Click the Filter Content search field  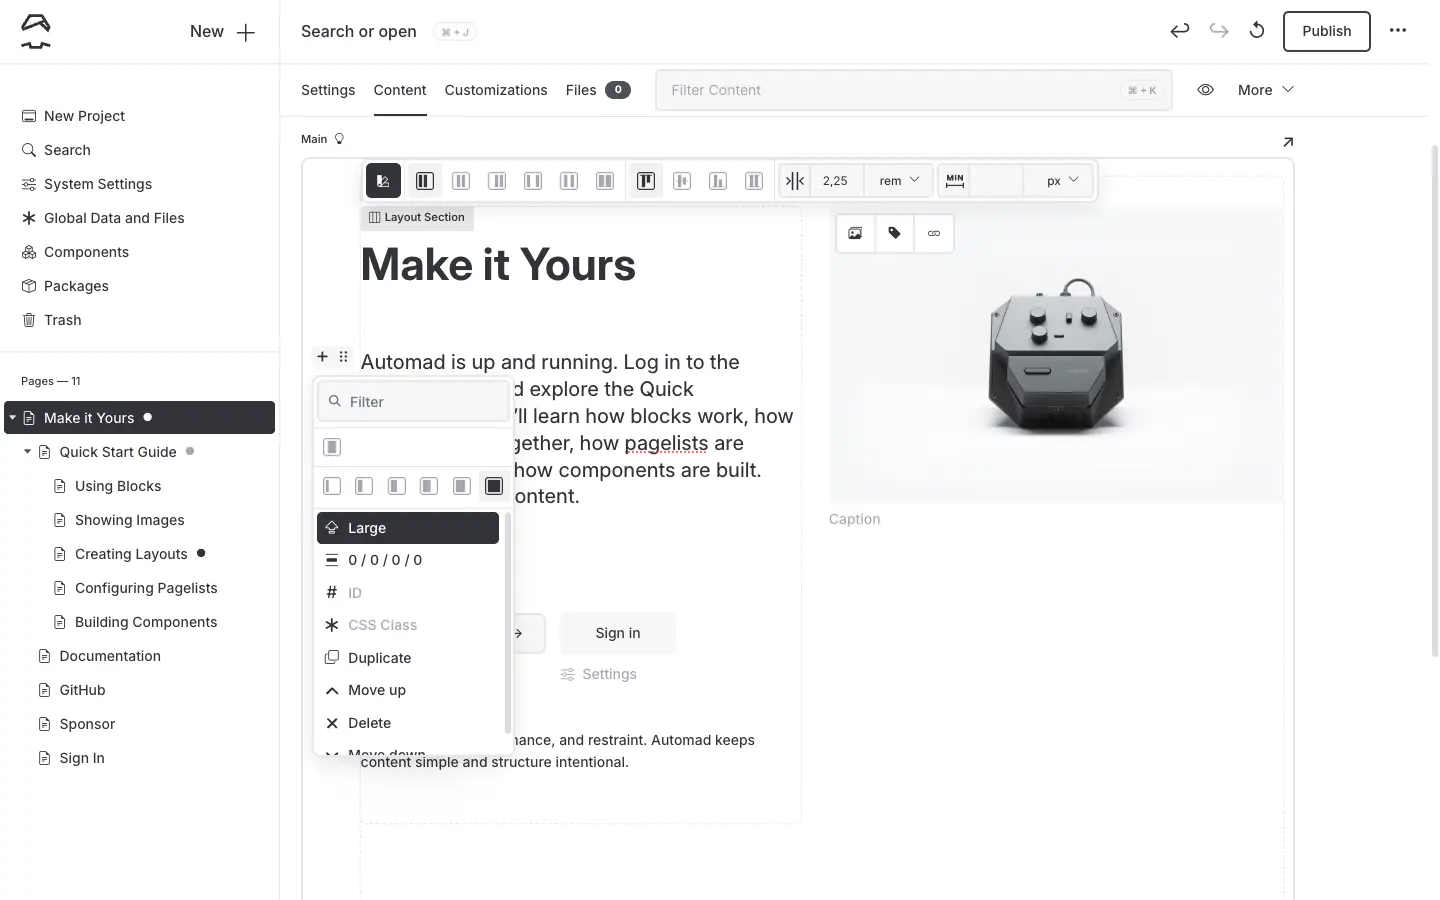click(890, 90)
